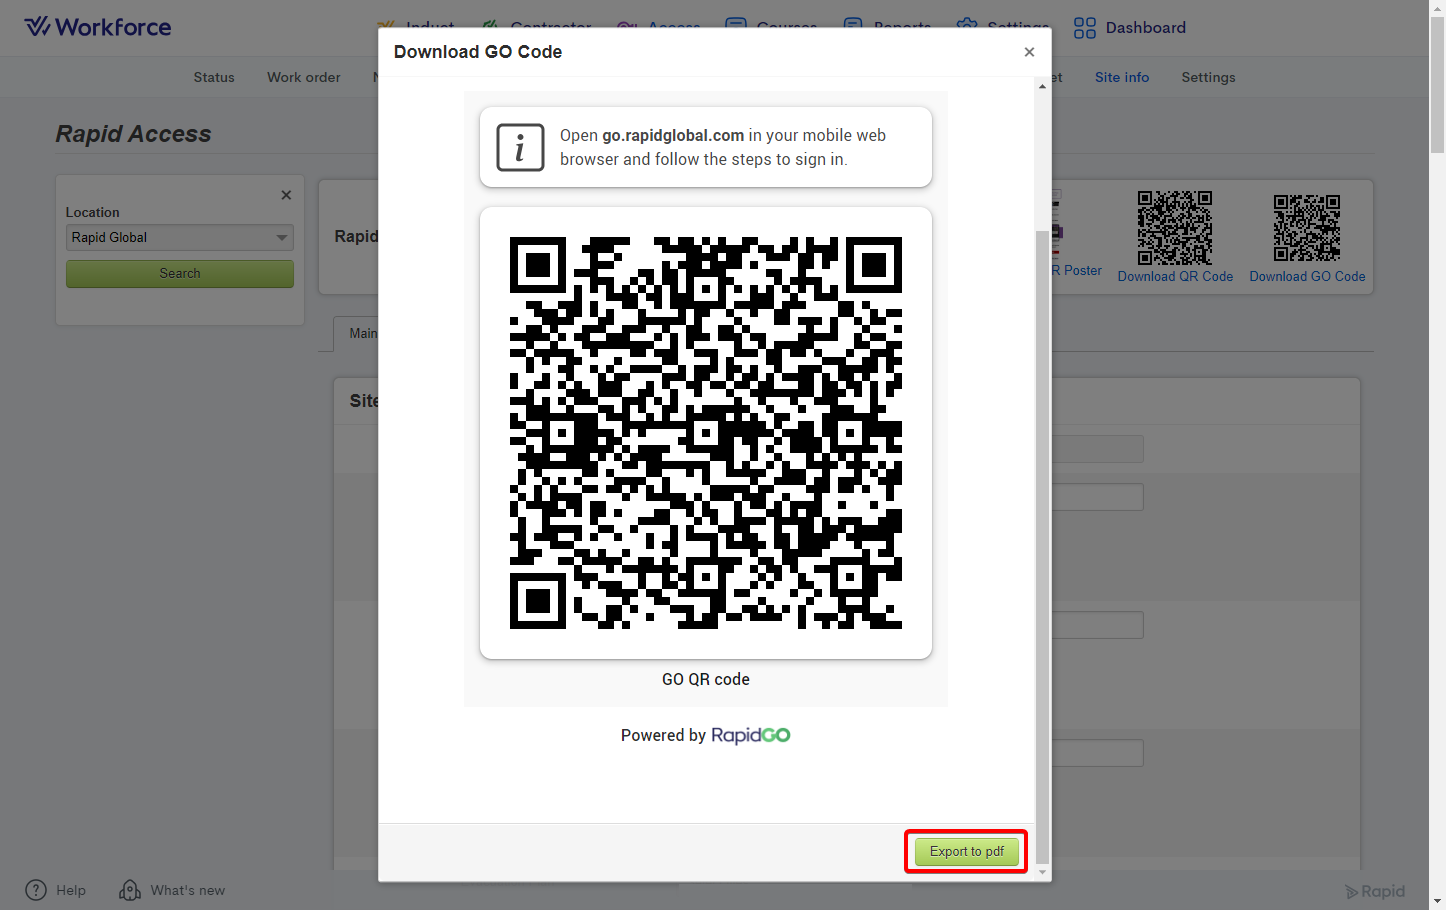The width and height of the screenshot is (1446, 910).
Task: Open the Work order tab
Action: pos(304,77)
